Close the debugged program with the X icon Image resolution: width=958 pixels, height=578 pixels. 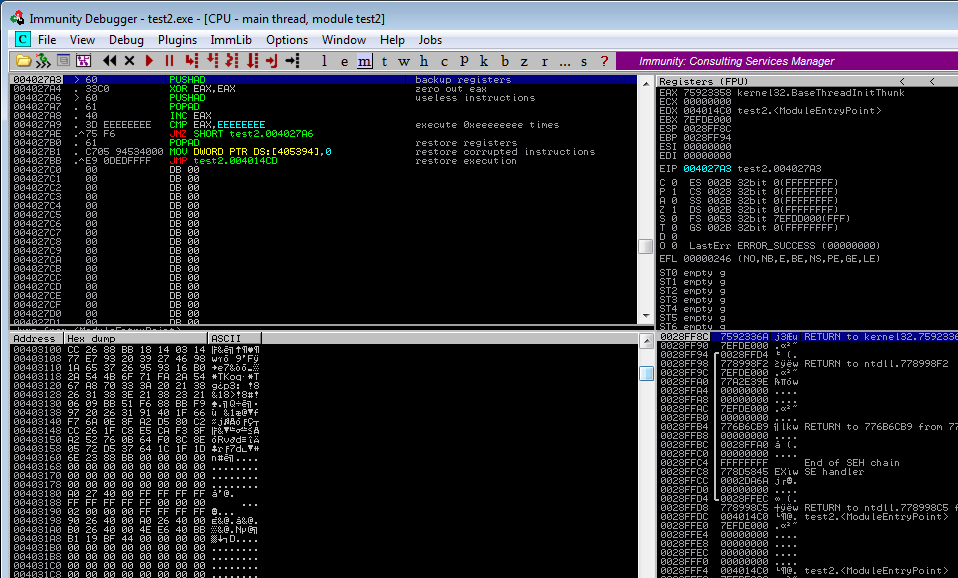(129, 61)
